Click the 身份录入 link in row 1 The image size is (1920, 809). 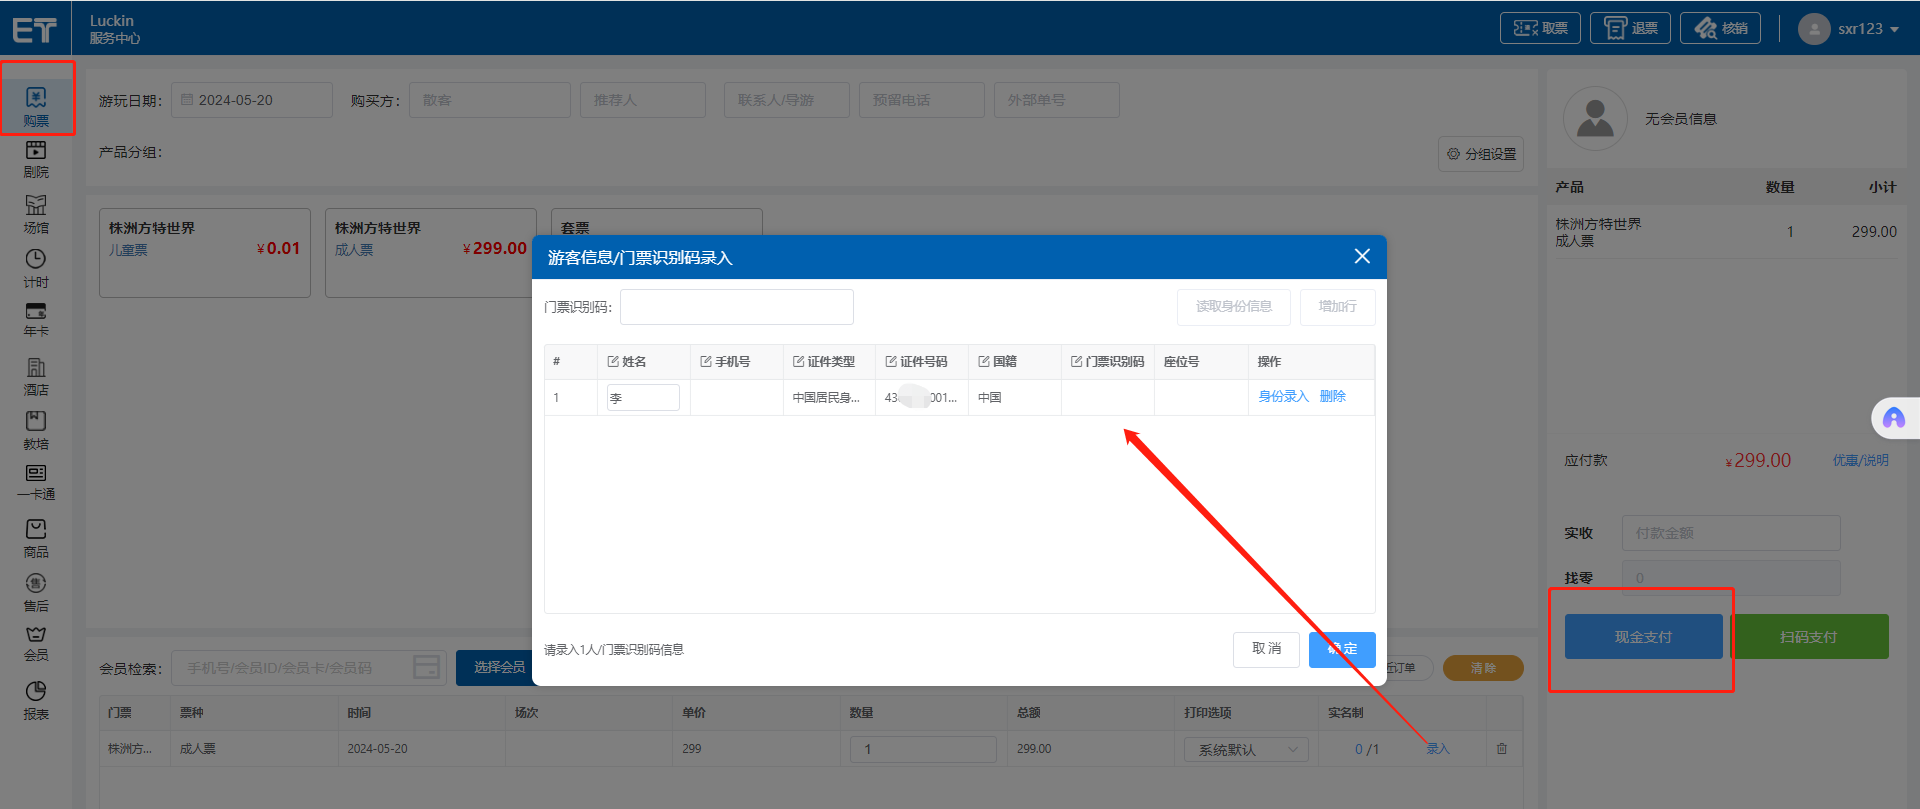point(1283,397)
